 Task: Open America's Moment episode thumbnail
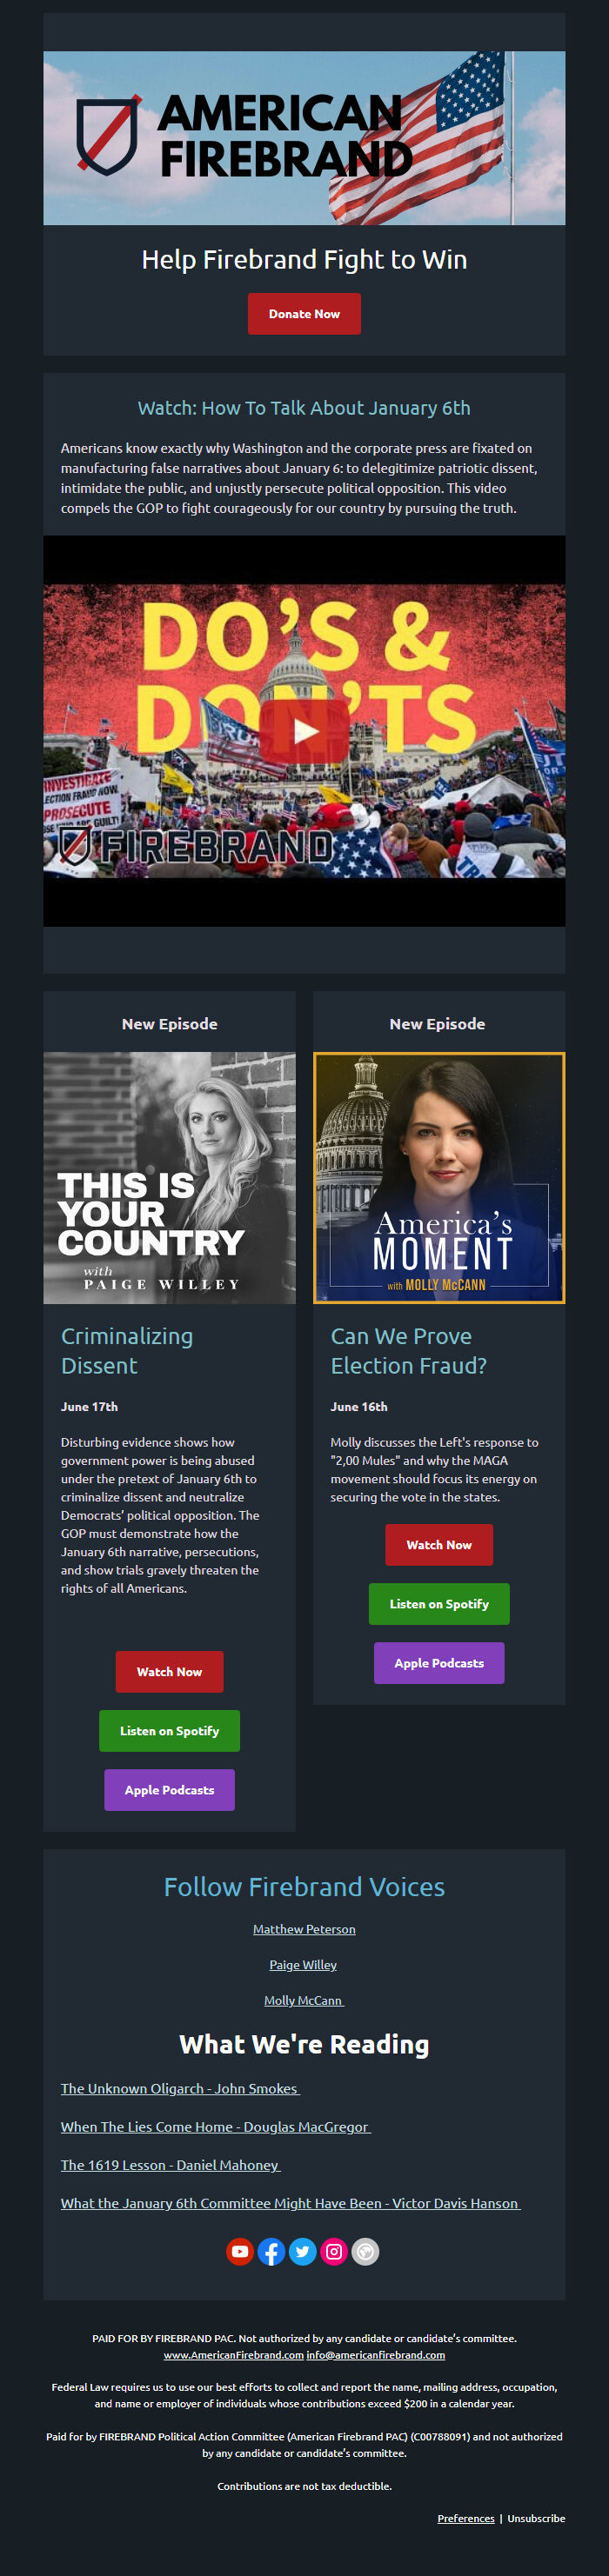(x=439, y=1178)
